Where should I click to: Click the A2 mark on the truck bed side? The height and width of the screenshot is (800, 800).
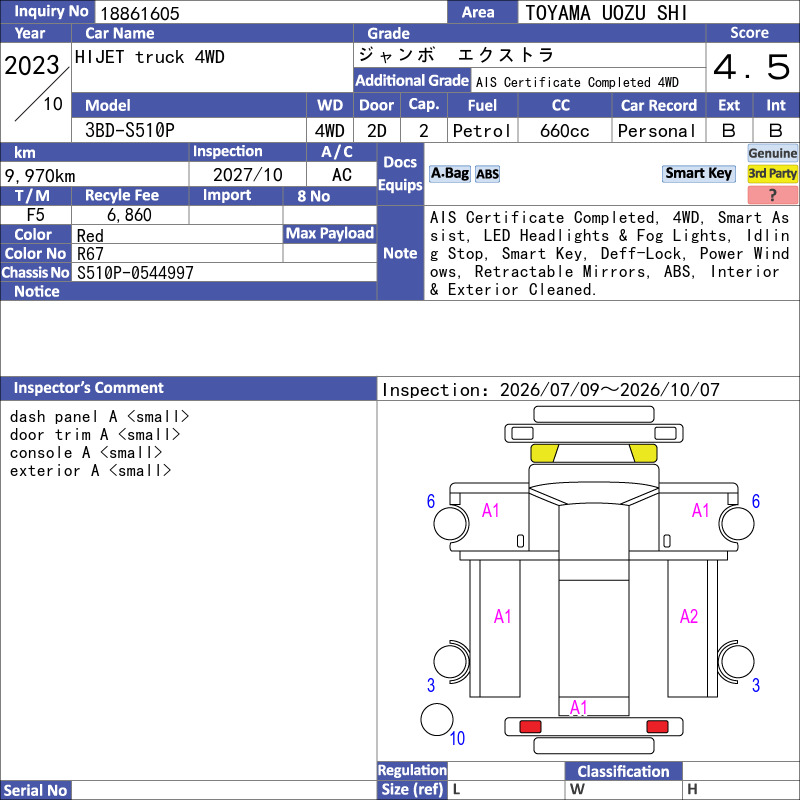689,616
